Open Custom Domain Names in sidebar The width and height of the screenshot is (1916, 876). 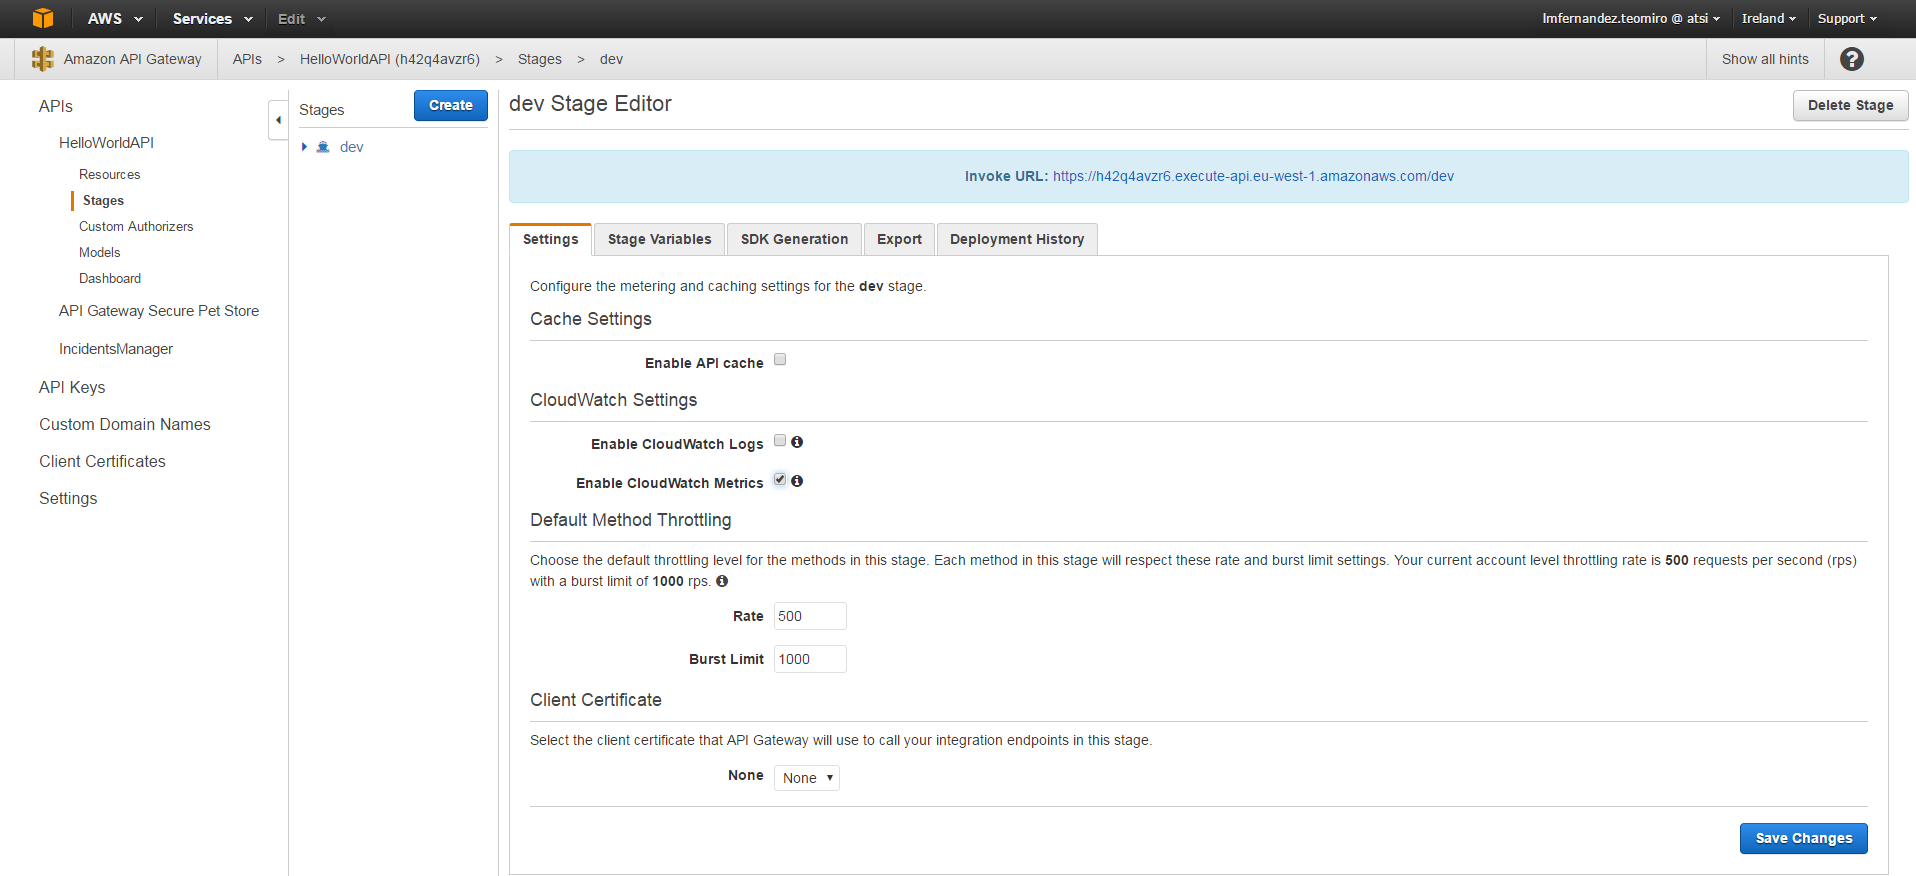pos(125,424)
